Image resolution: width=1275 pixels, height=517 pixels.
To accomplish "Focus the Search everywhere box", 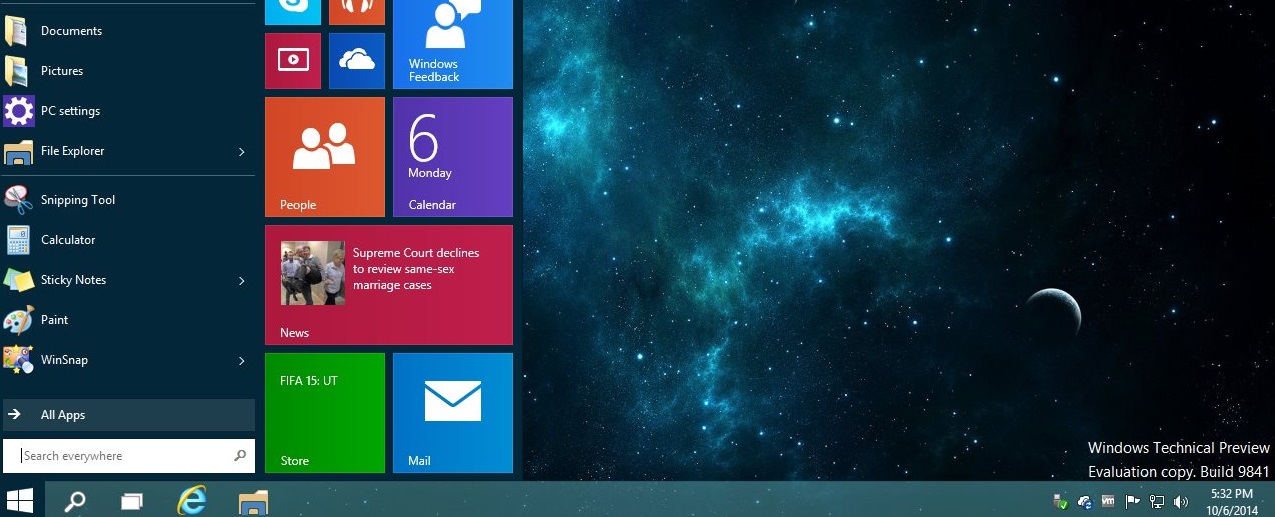I will click(x=129, y=456).
